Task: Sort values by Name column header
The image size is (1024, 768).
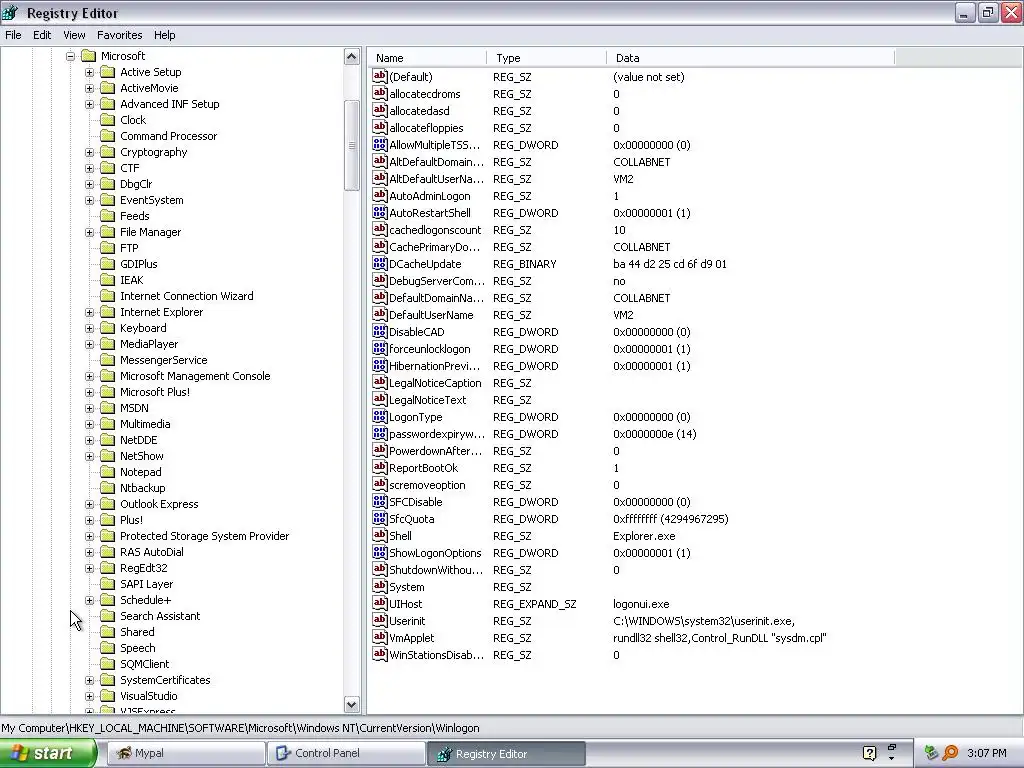Action: [x=428, y=58]
